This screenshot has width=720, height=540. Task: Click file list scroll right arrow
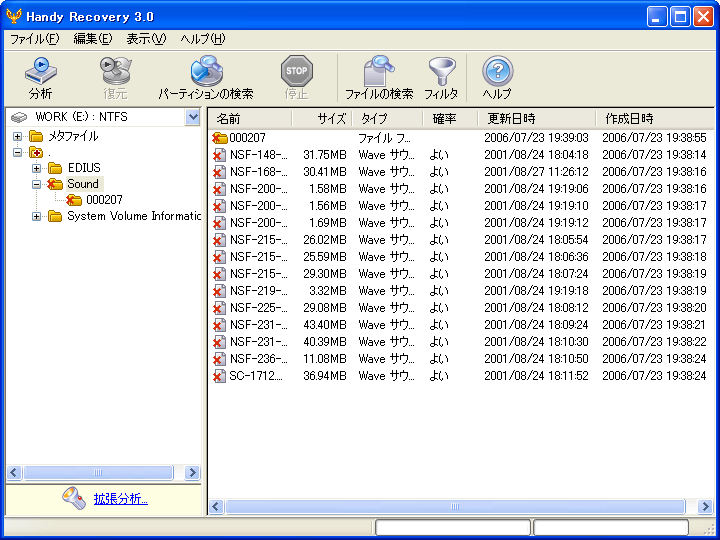(705, 506)
